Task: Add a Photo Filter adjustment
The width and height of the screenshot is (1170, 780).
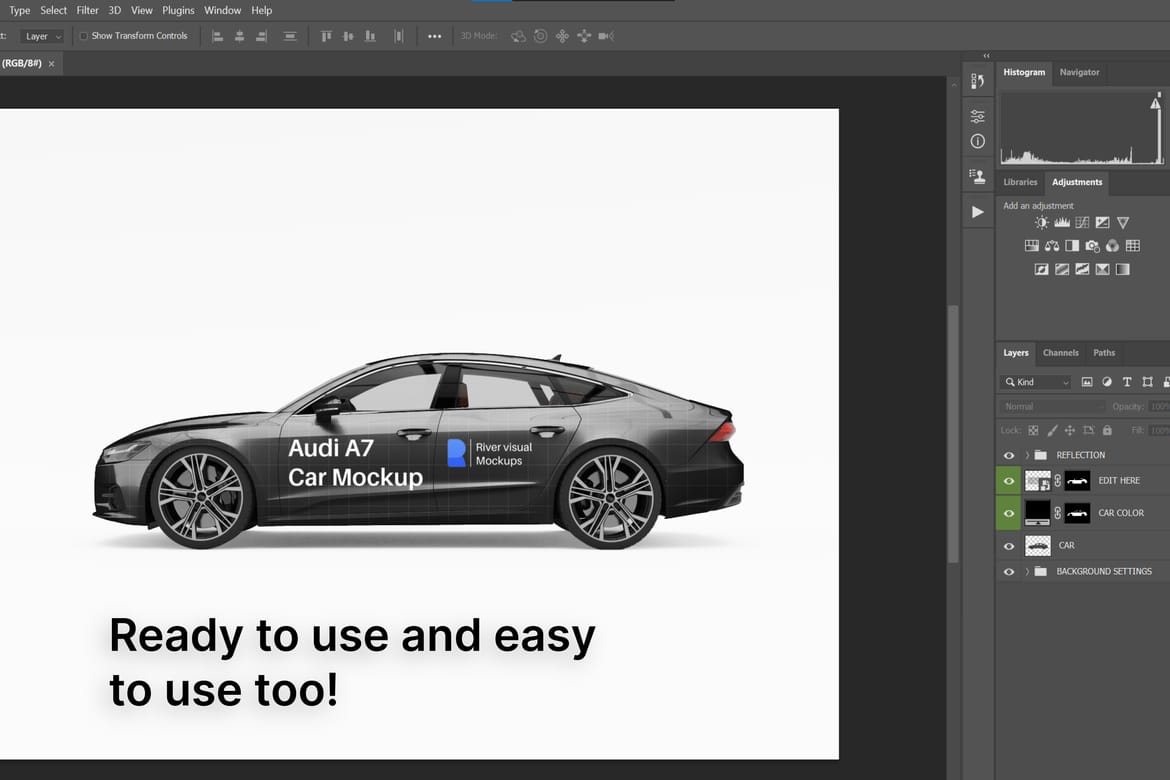Action: point(1092,246)
